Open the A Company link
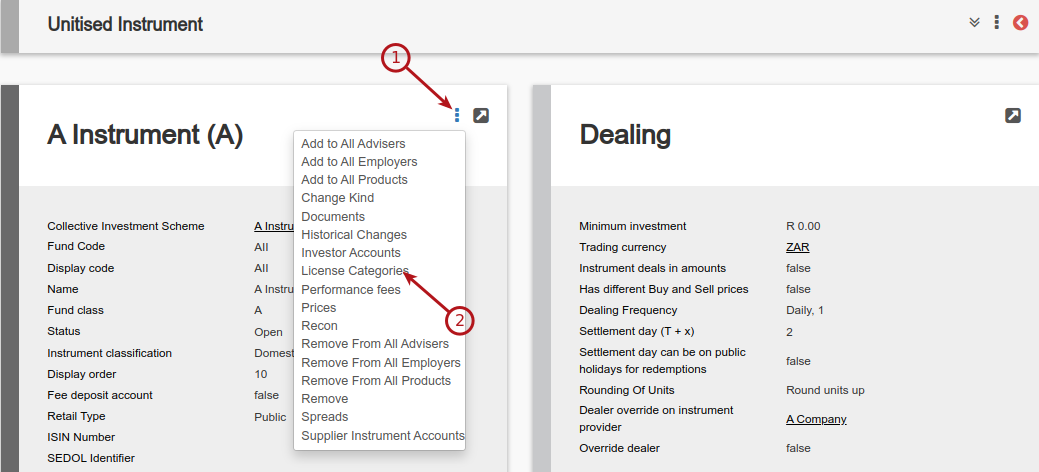 pos(816,419)
